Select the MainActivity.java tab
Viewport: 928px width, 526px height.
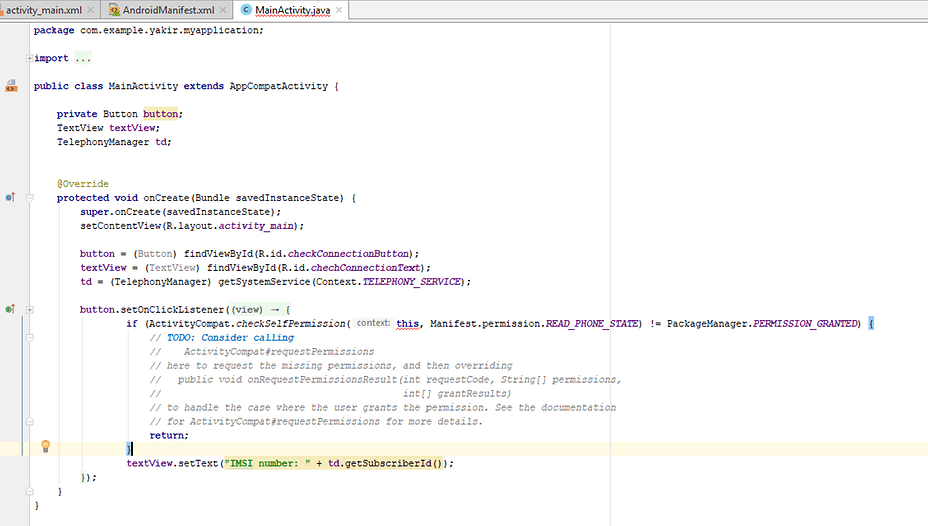292,10
